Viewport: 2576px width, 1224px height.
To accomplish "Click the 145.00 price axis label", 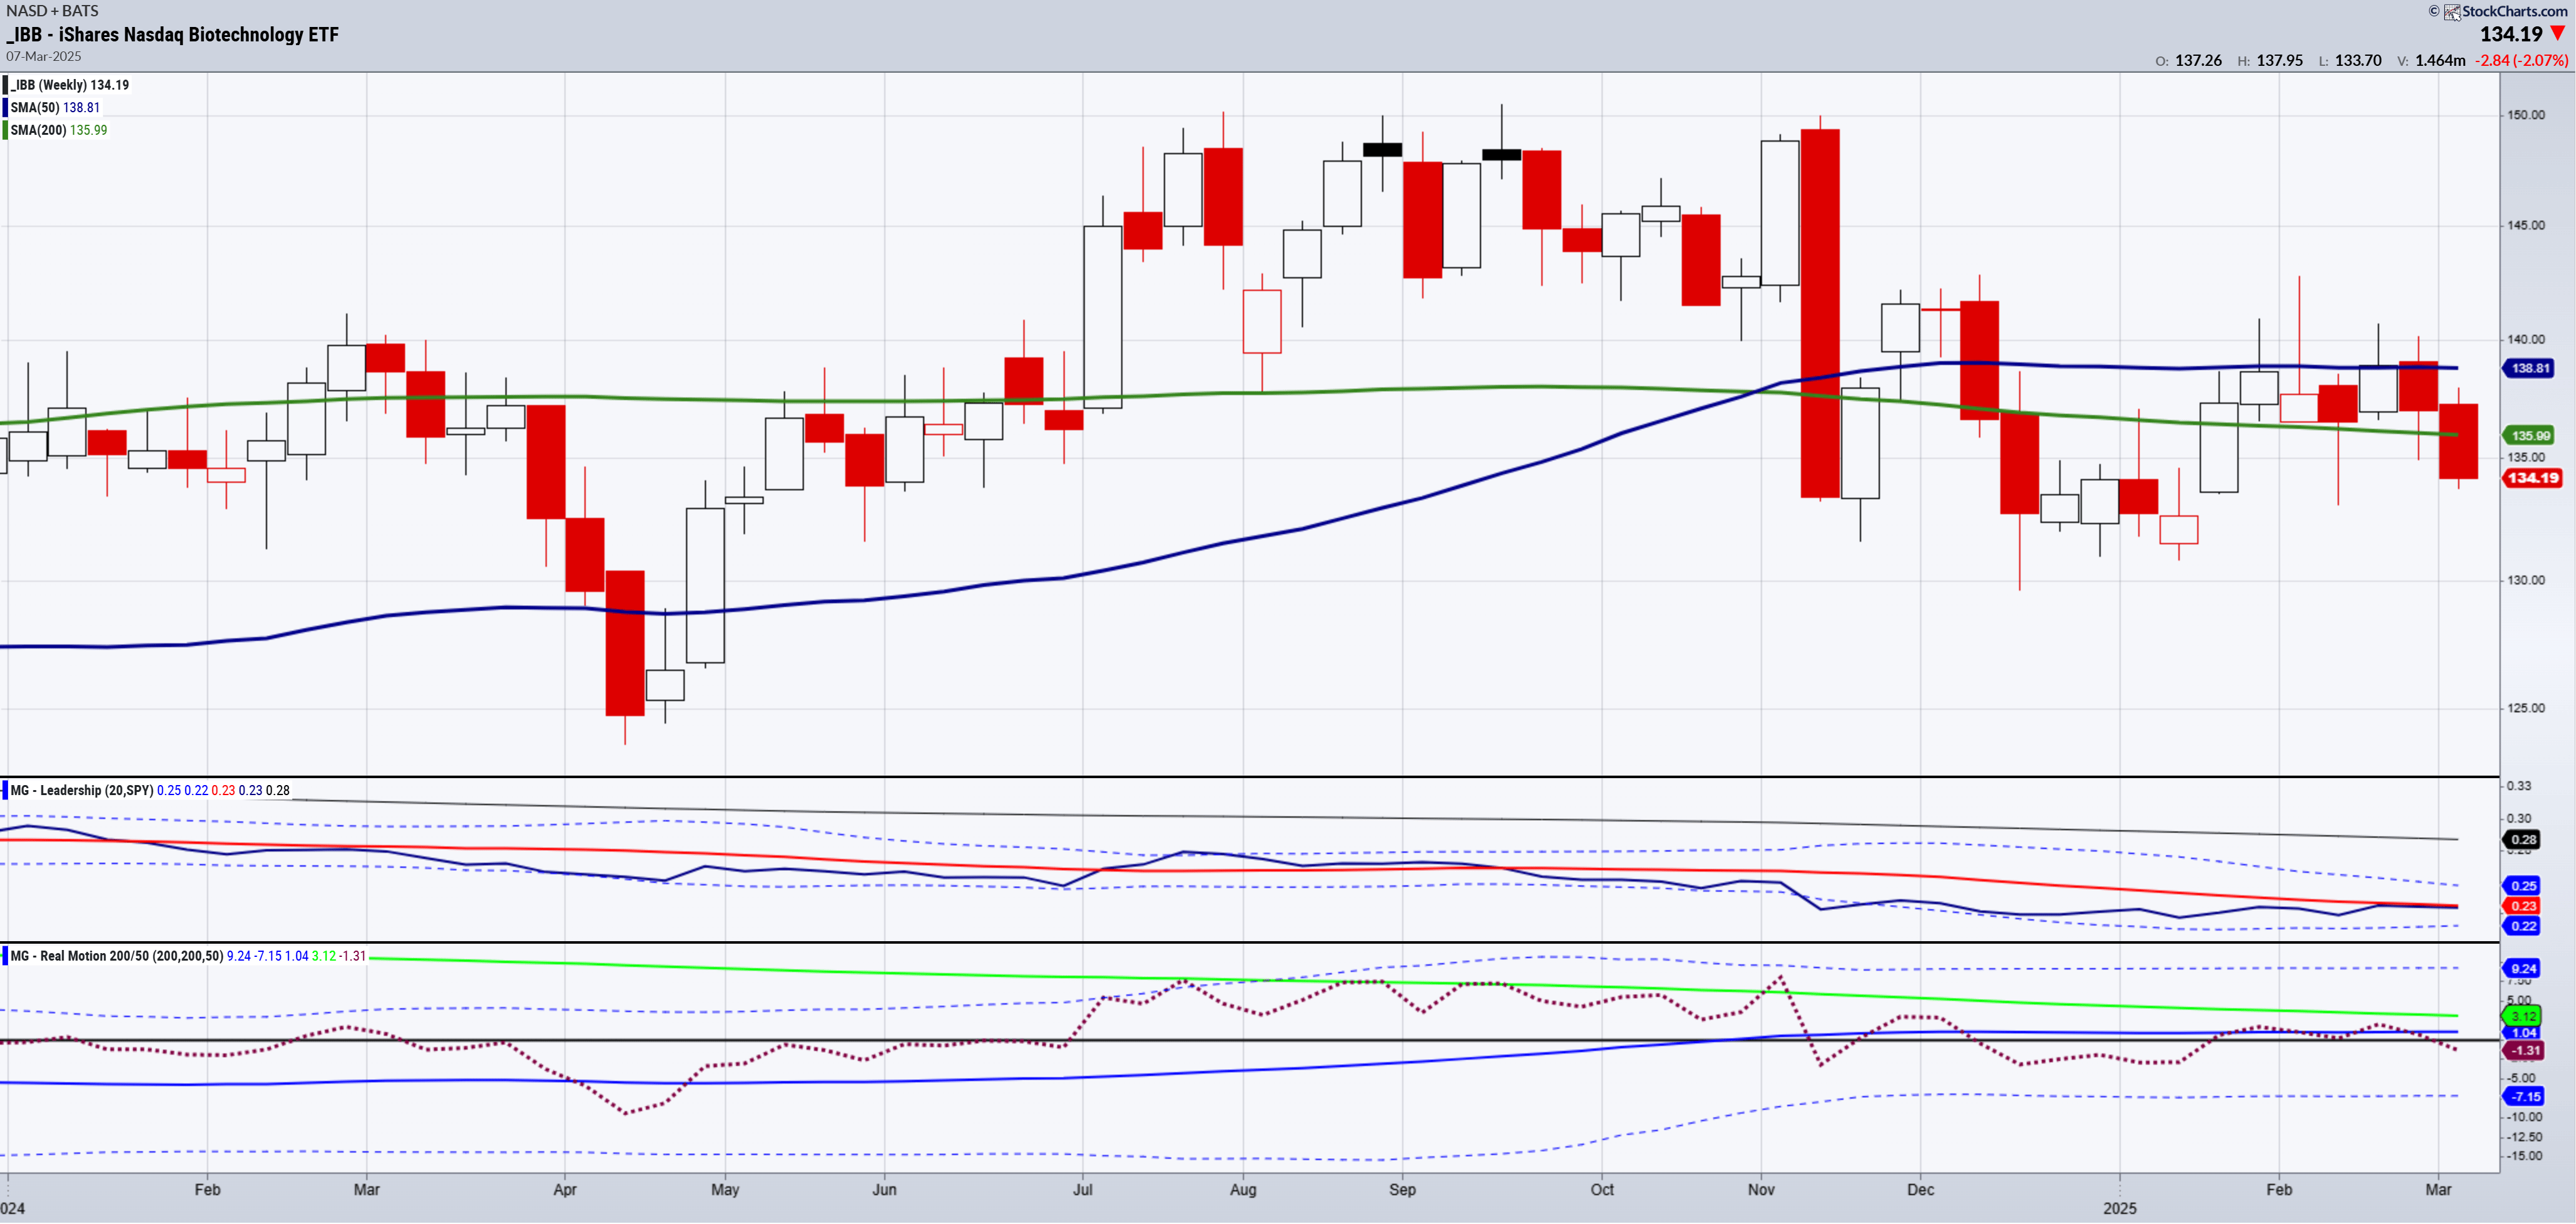I will (x=2525, y=225).
